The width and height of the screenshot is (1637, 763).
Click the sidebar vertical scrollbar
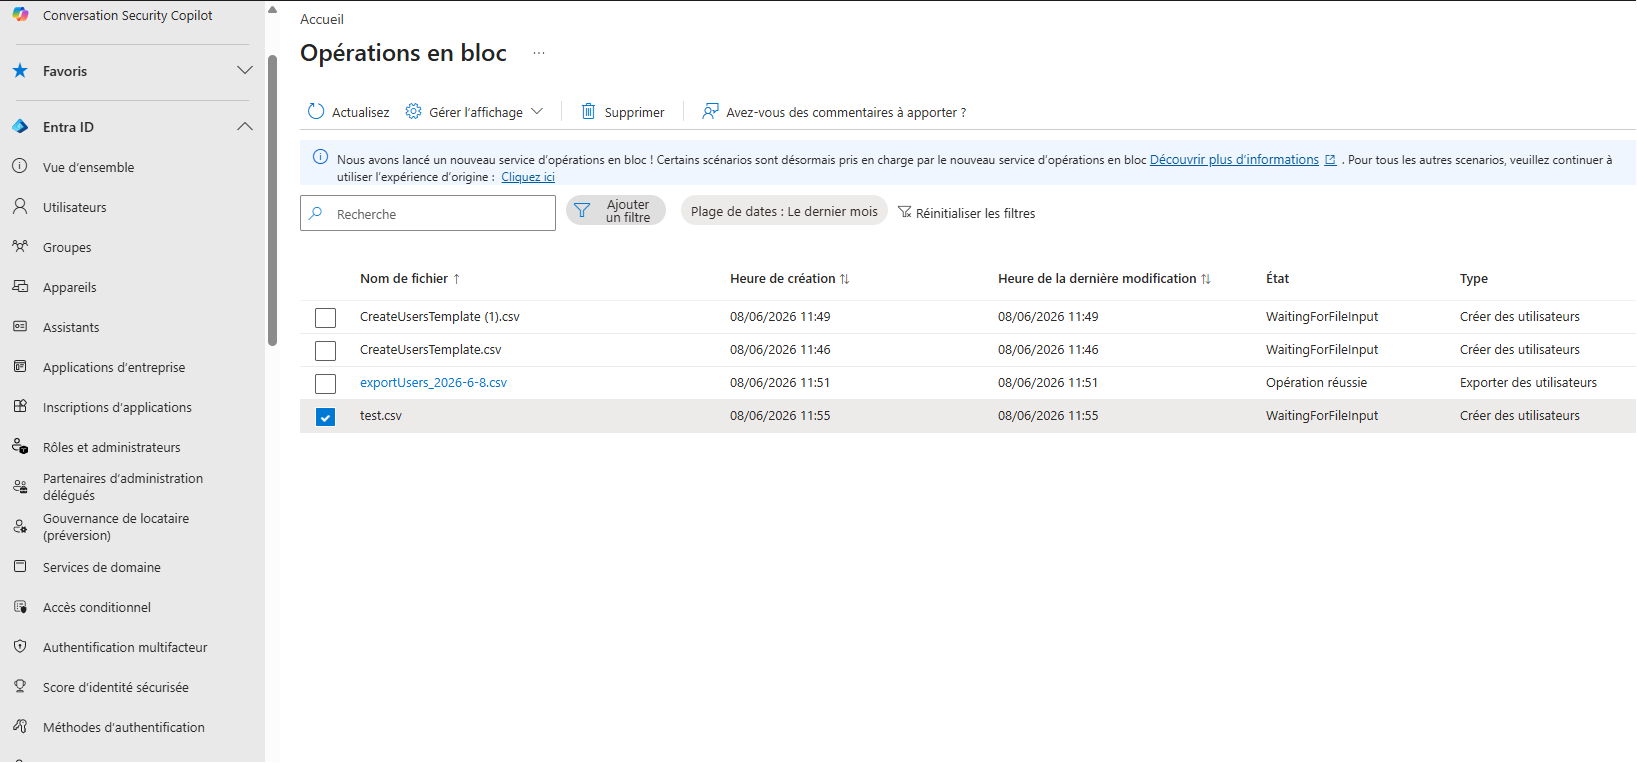(272, 200)
